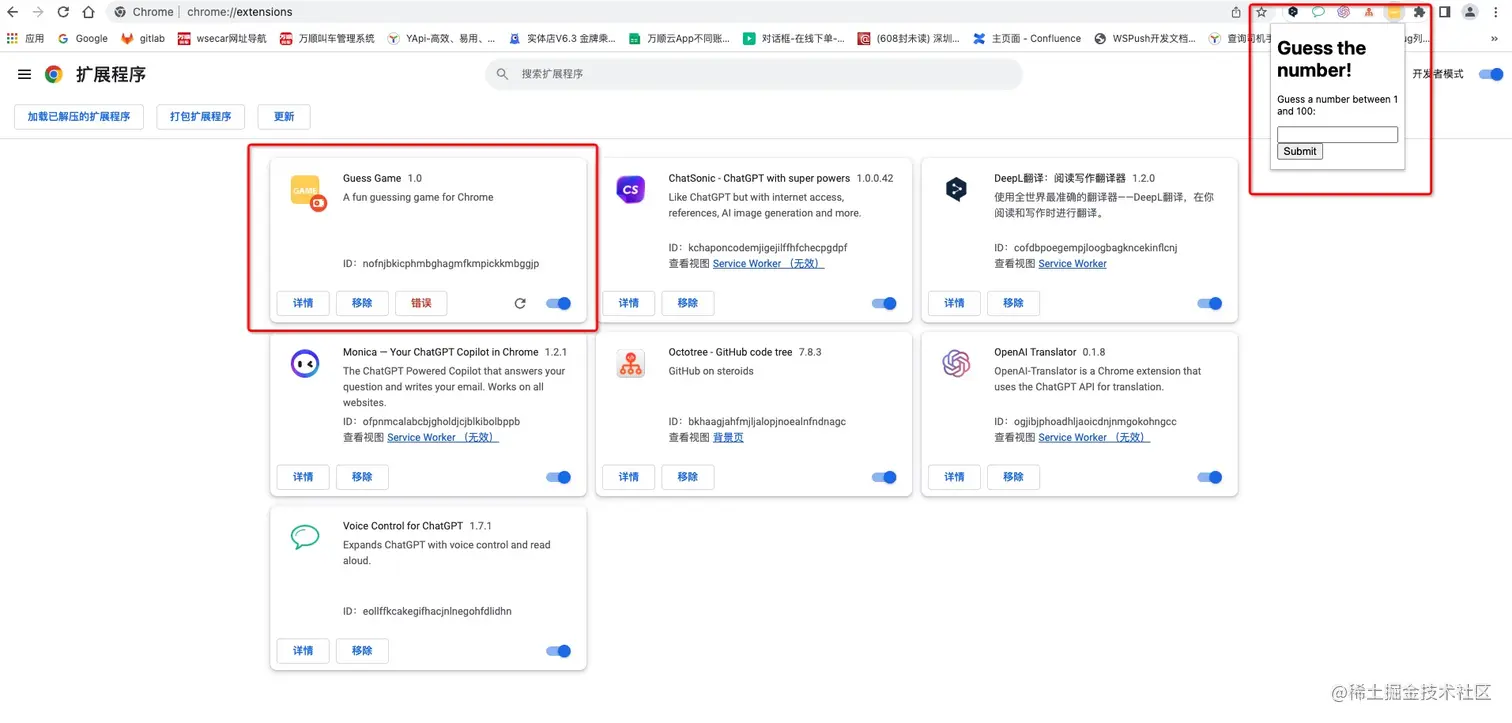Open the WSPush bookmark
The width and height of the screenshot is (1512, 723).
(1145, 38)
